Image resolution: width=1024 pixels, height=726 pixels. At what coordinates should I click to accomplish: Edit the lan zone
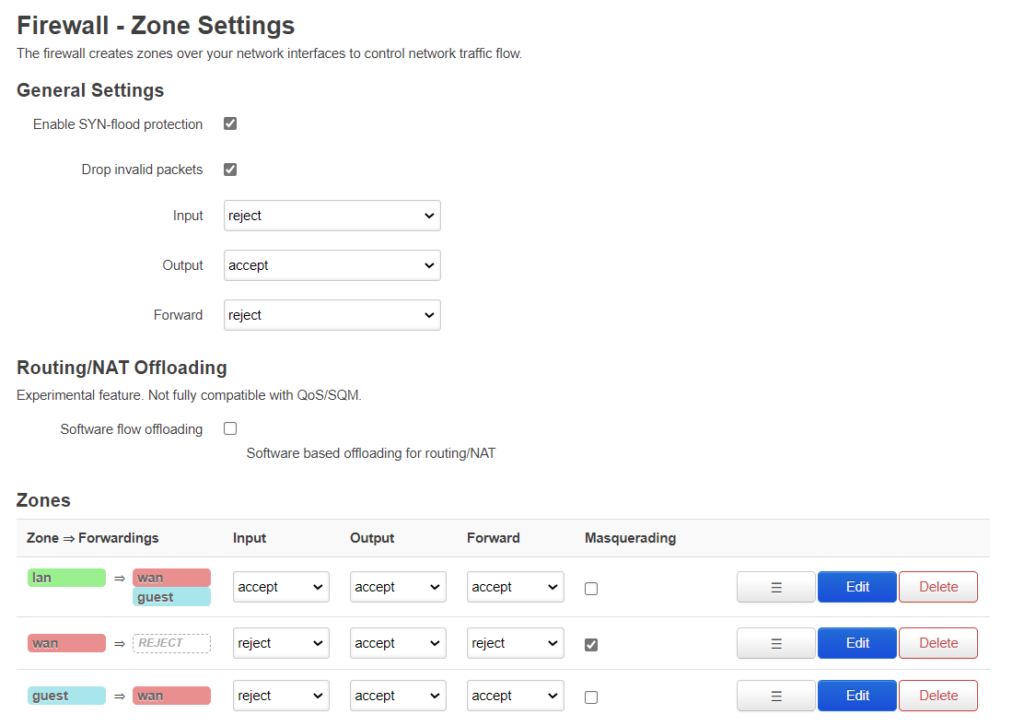[x=857, y=587]
